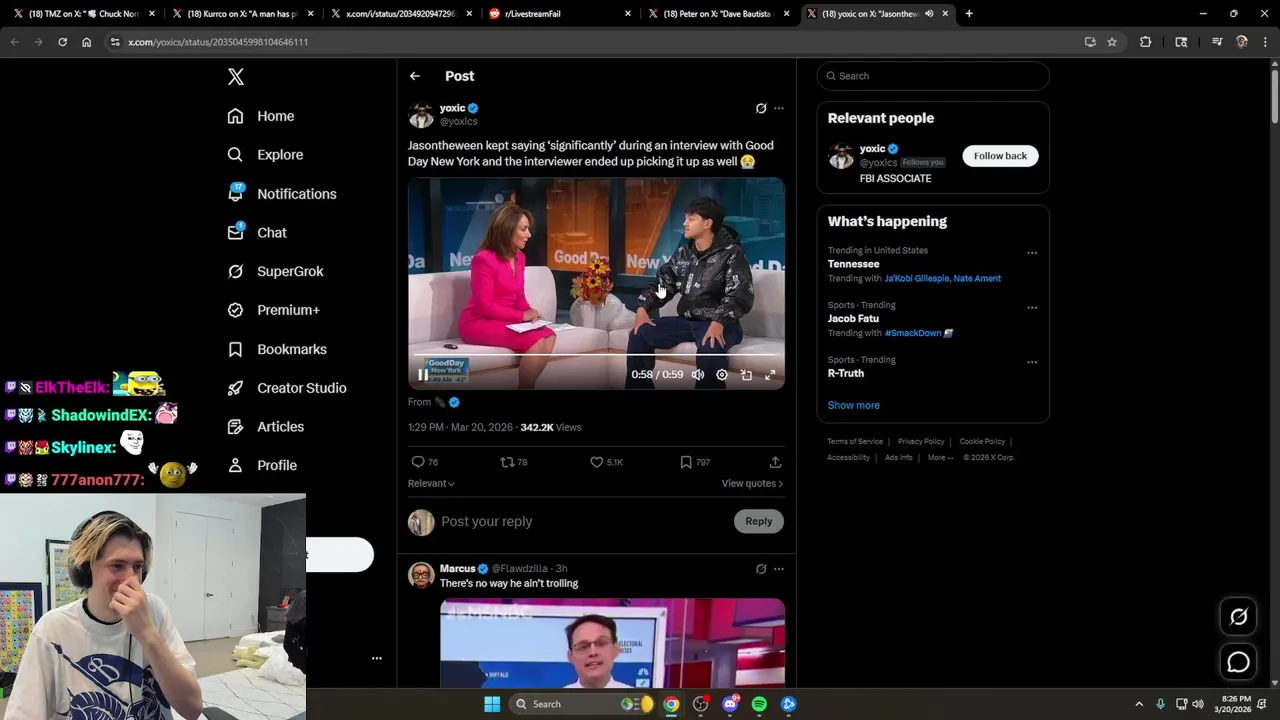Open more options for Tennessee trend
The height and width of the screenshot is (720, 1280).
pyautogui.click(x=1032, y=253)
